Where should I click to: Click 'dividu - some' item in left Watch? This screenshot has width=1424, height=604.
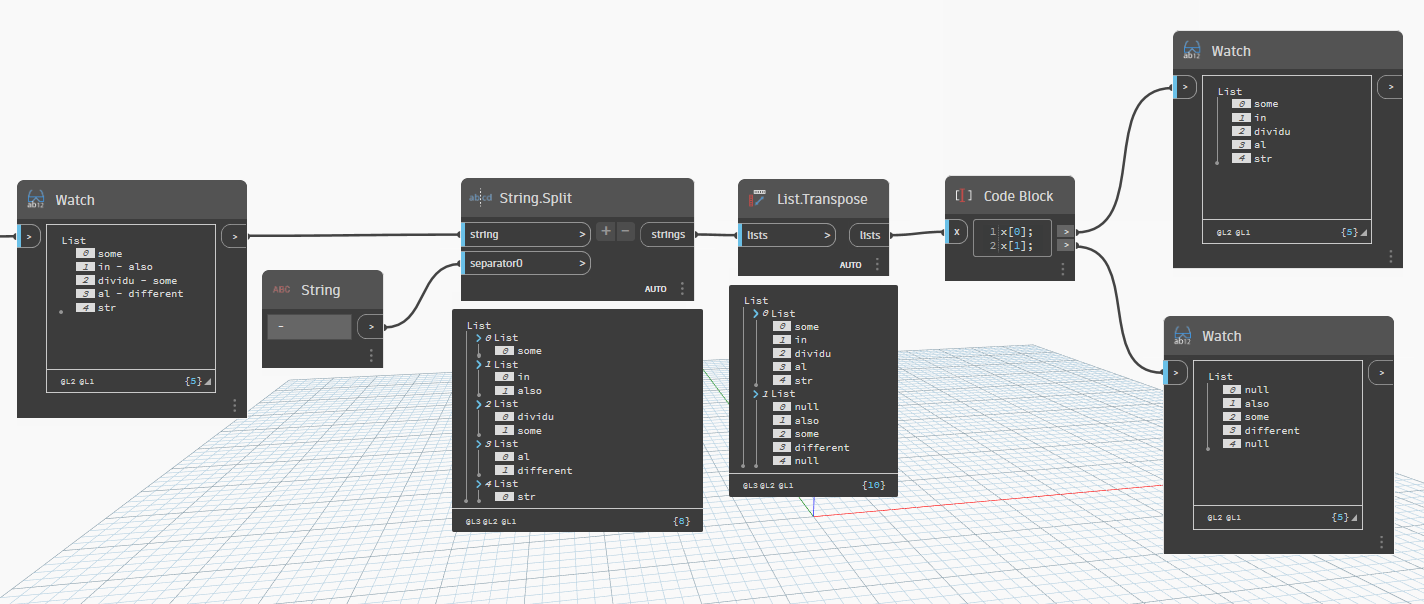coord(137,280)
